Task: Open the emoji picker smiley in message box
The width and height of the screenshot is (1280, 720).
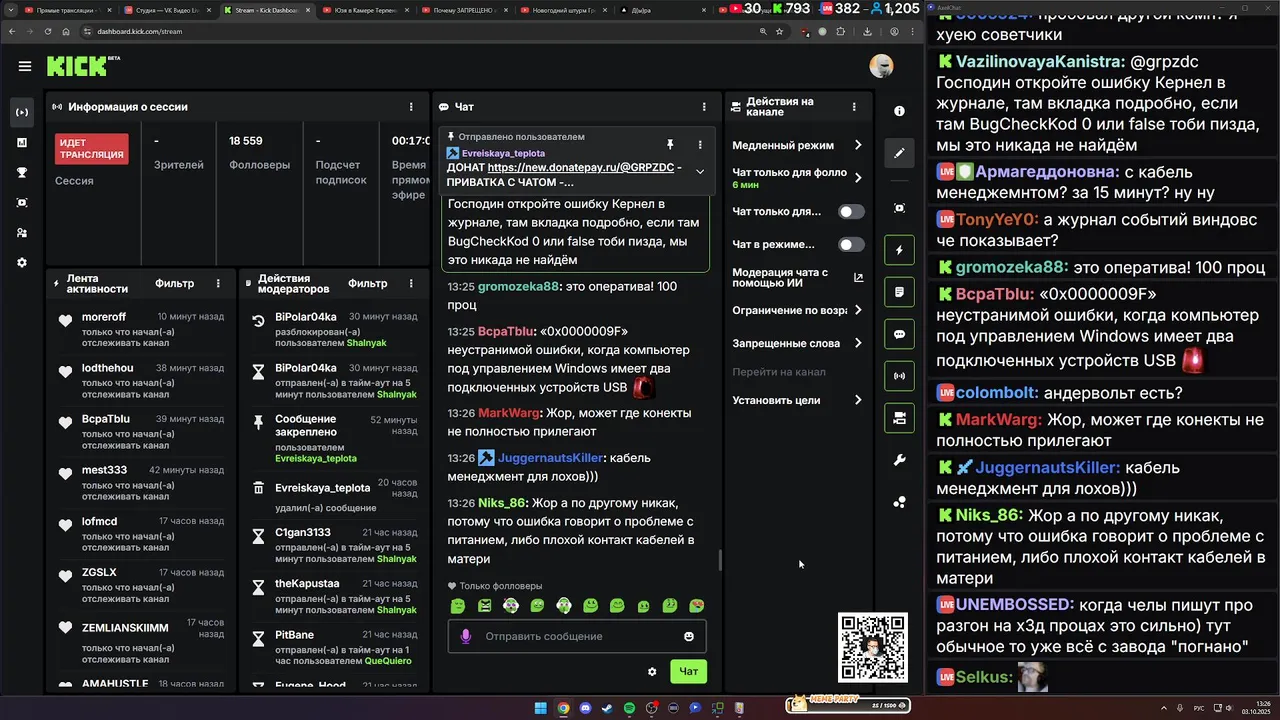Action: tap(689, 636)
